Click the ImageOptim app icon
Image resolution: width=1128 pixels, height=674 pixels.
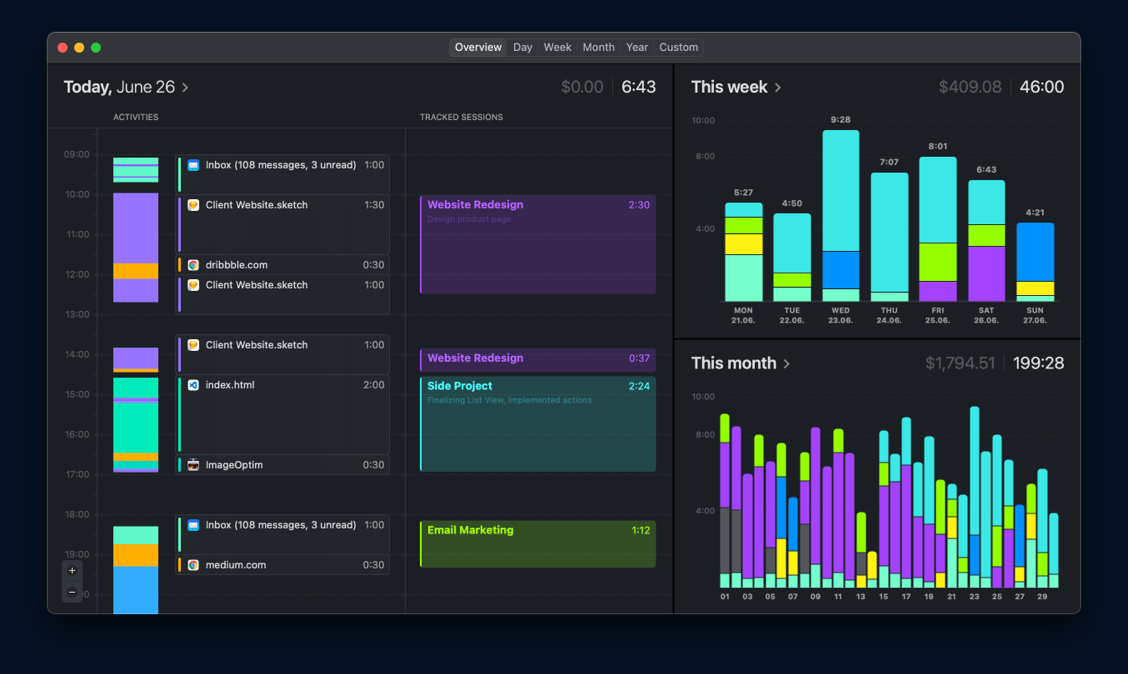pos(194,465)
